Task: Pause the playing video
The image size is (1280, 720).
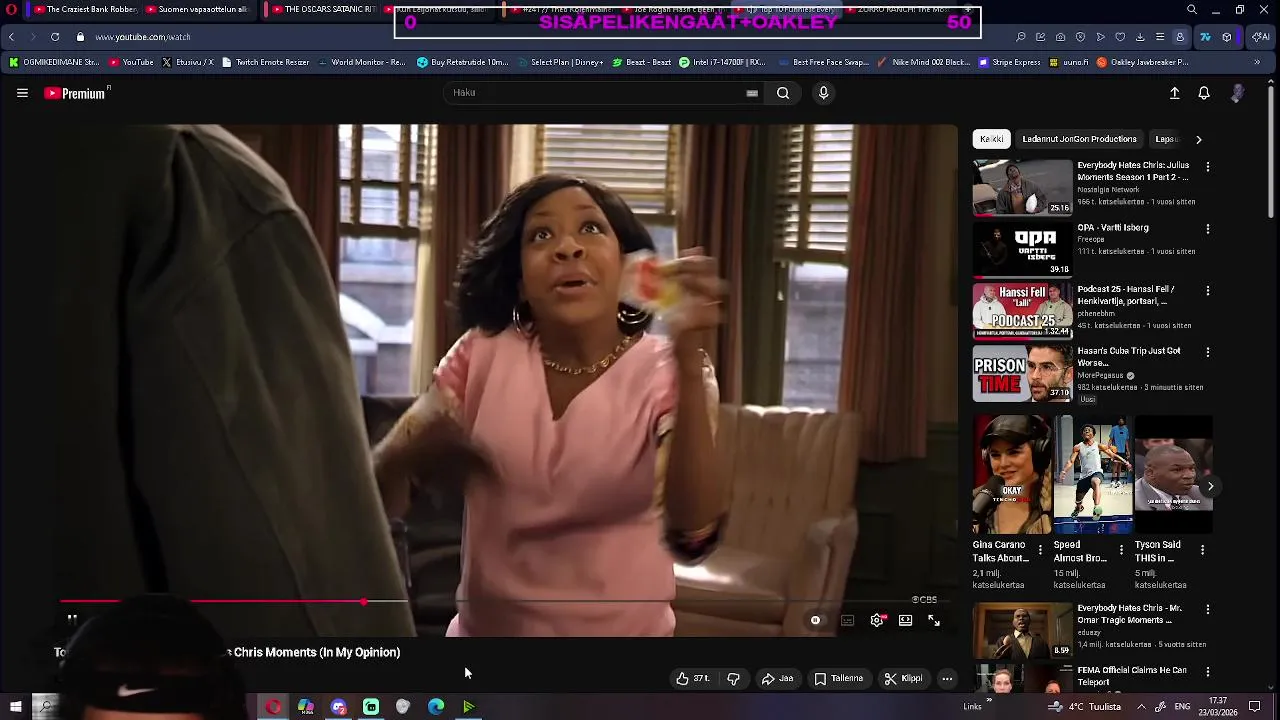Action: pyautogui.click(x=72, y=619)
